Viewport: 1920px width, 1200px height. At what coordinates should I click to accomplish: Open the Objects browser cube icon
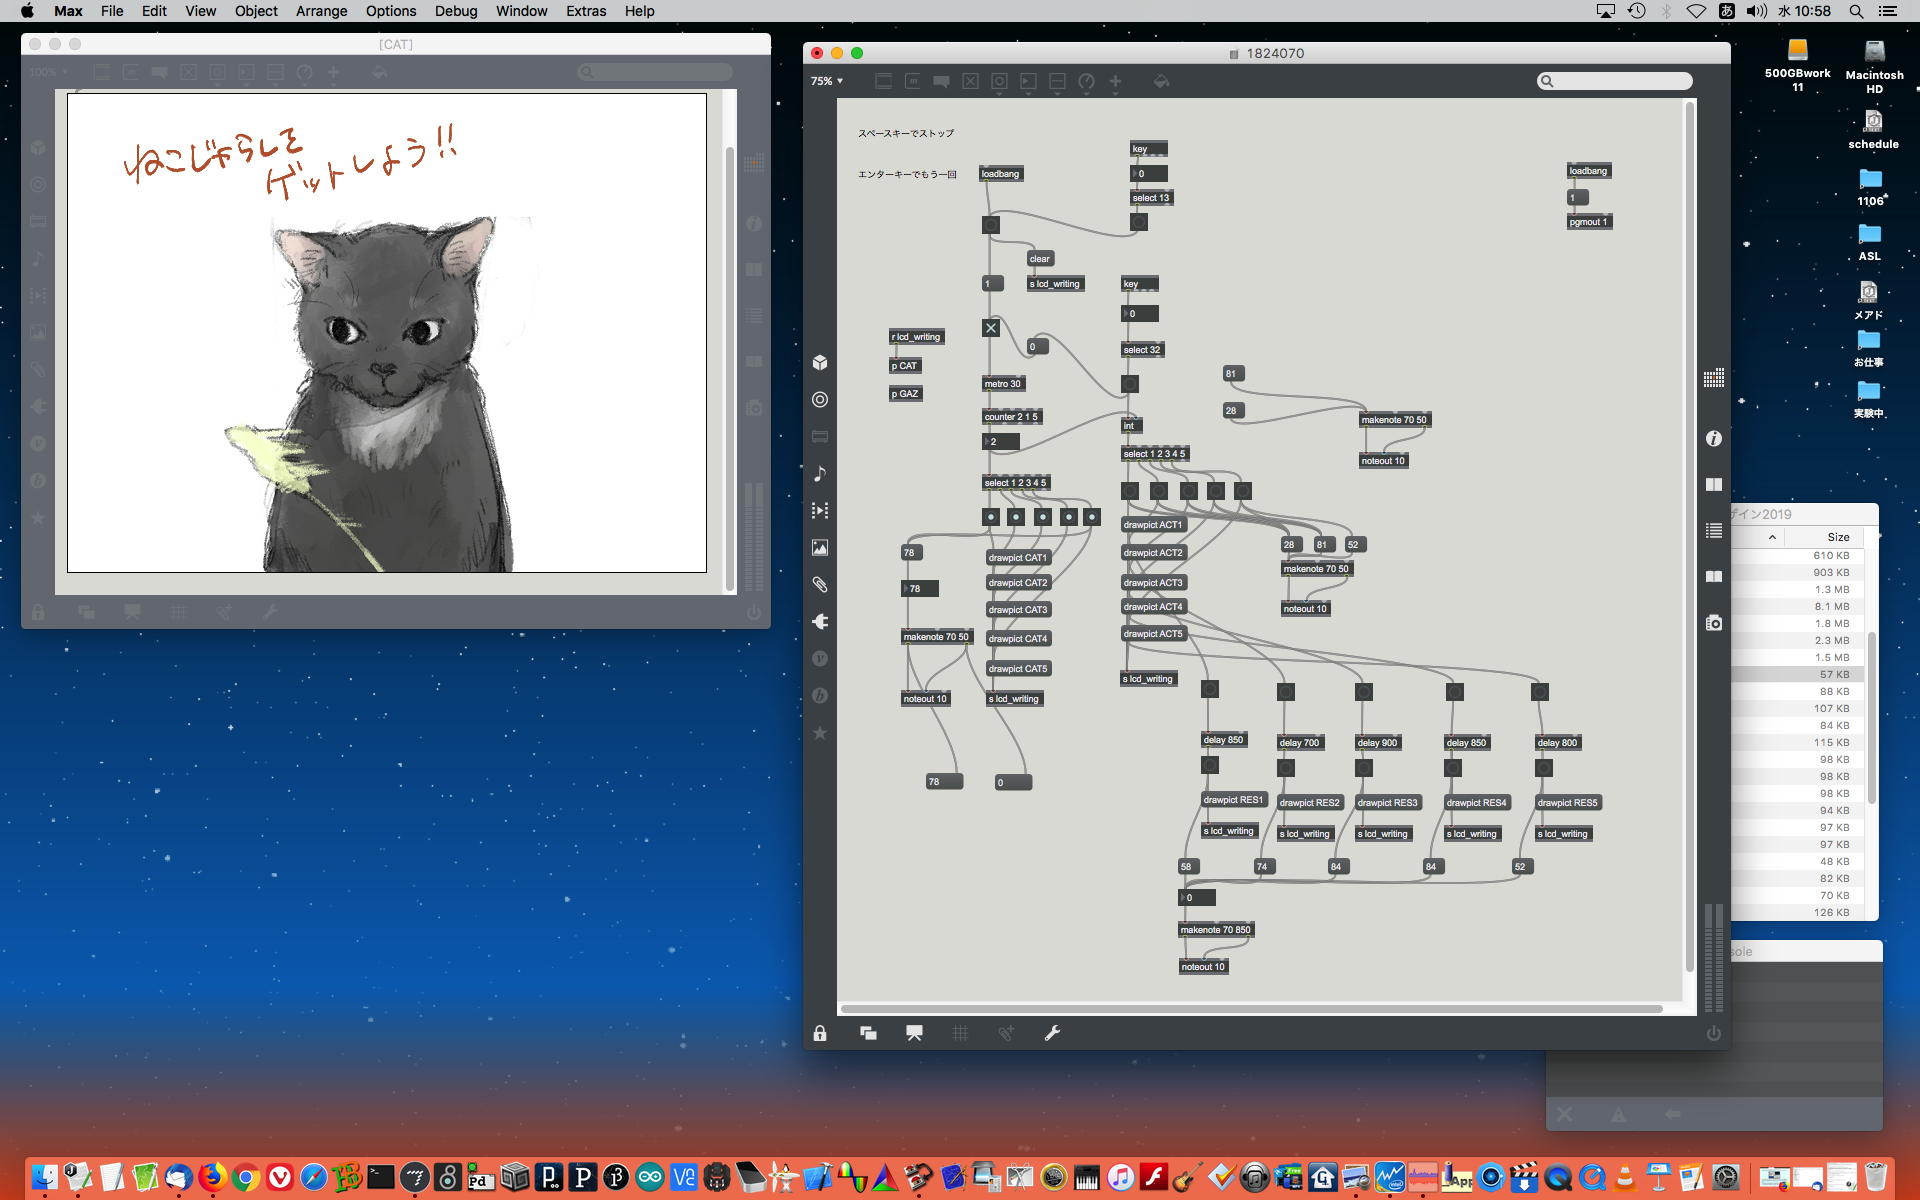point(820,362)
